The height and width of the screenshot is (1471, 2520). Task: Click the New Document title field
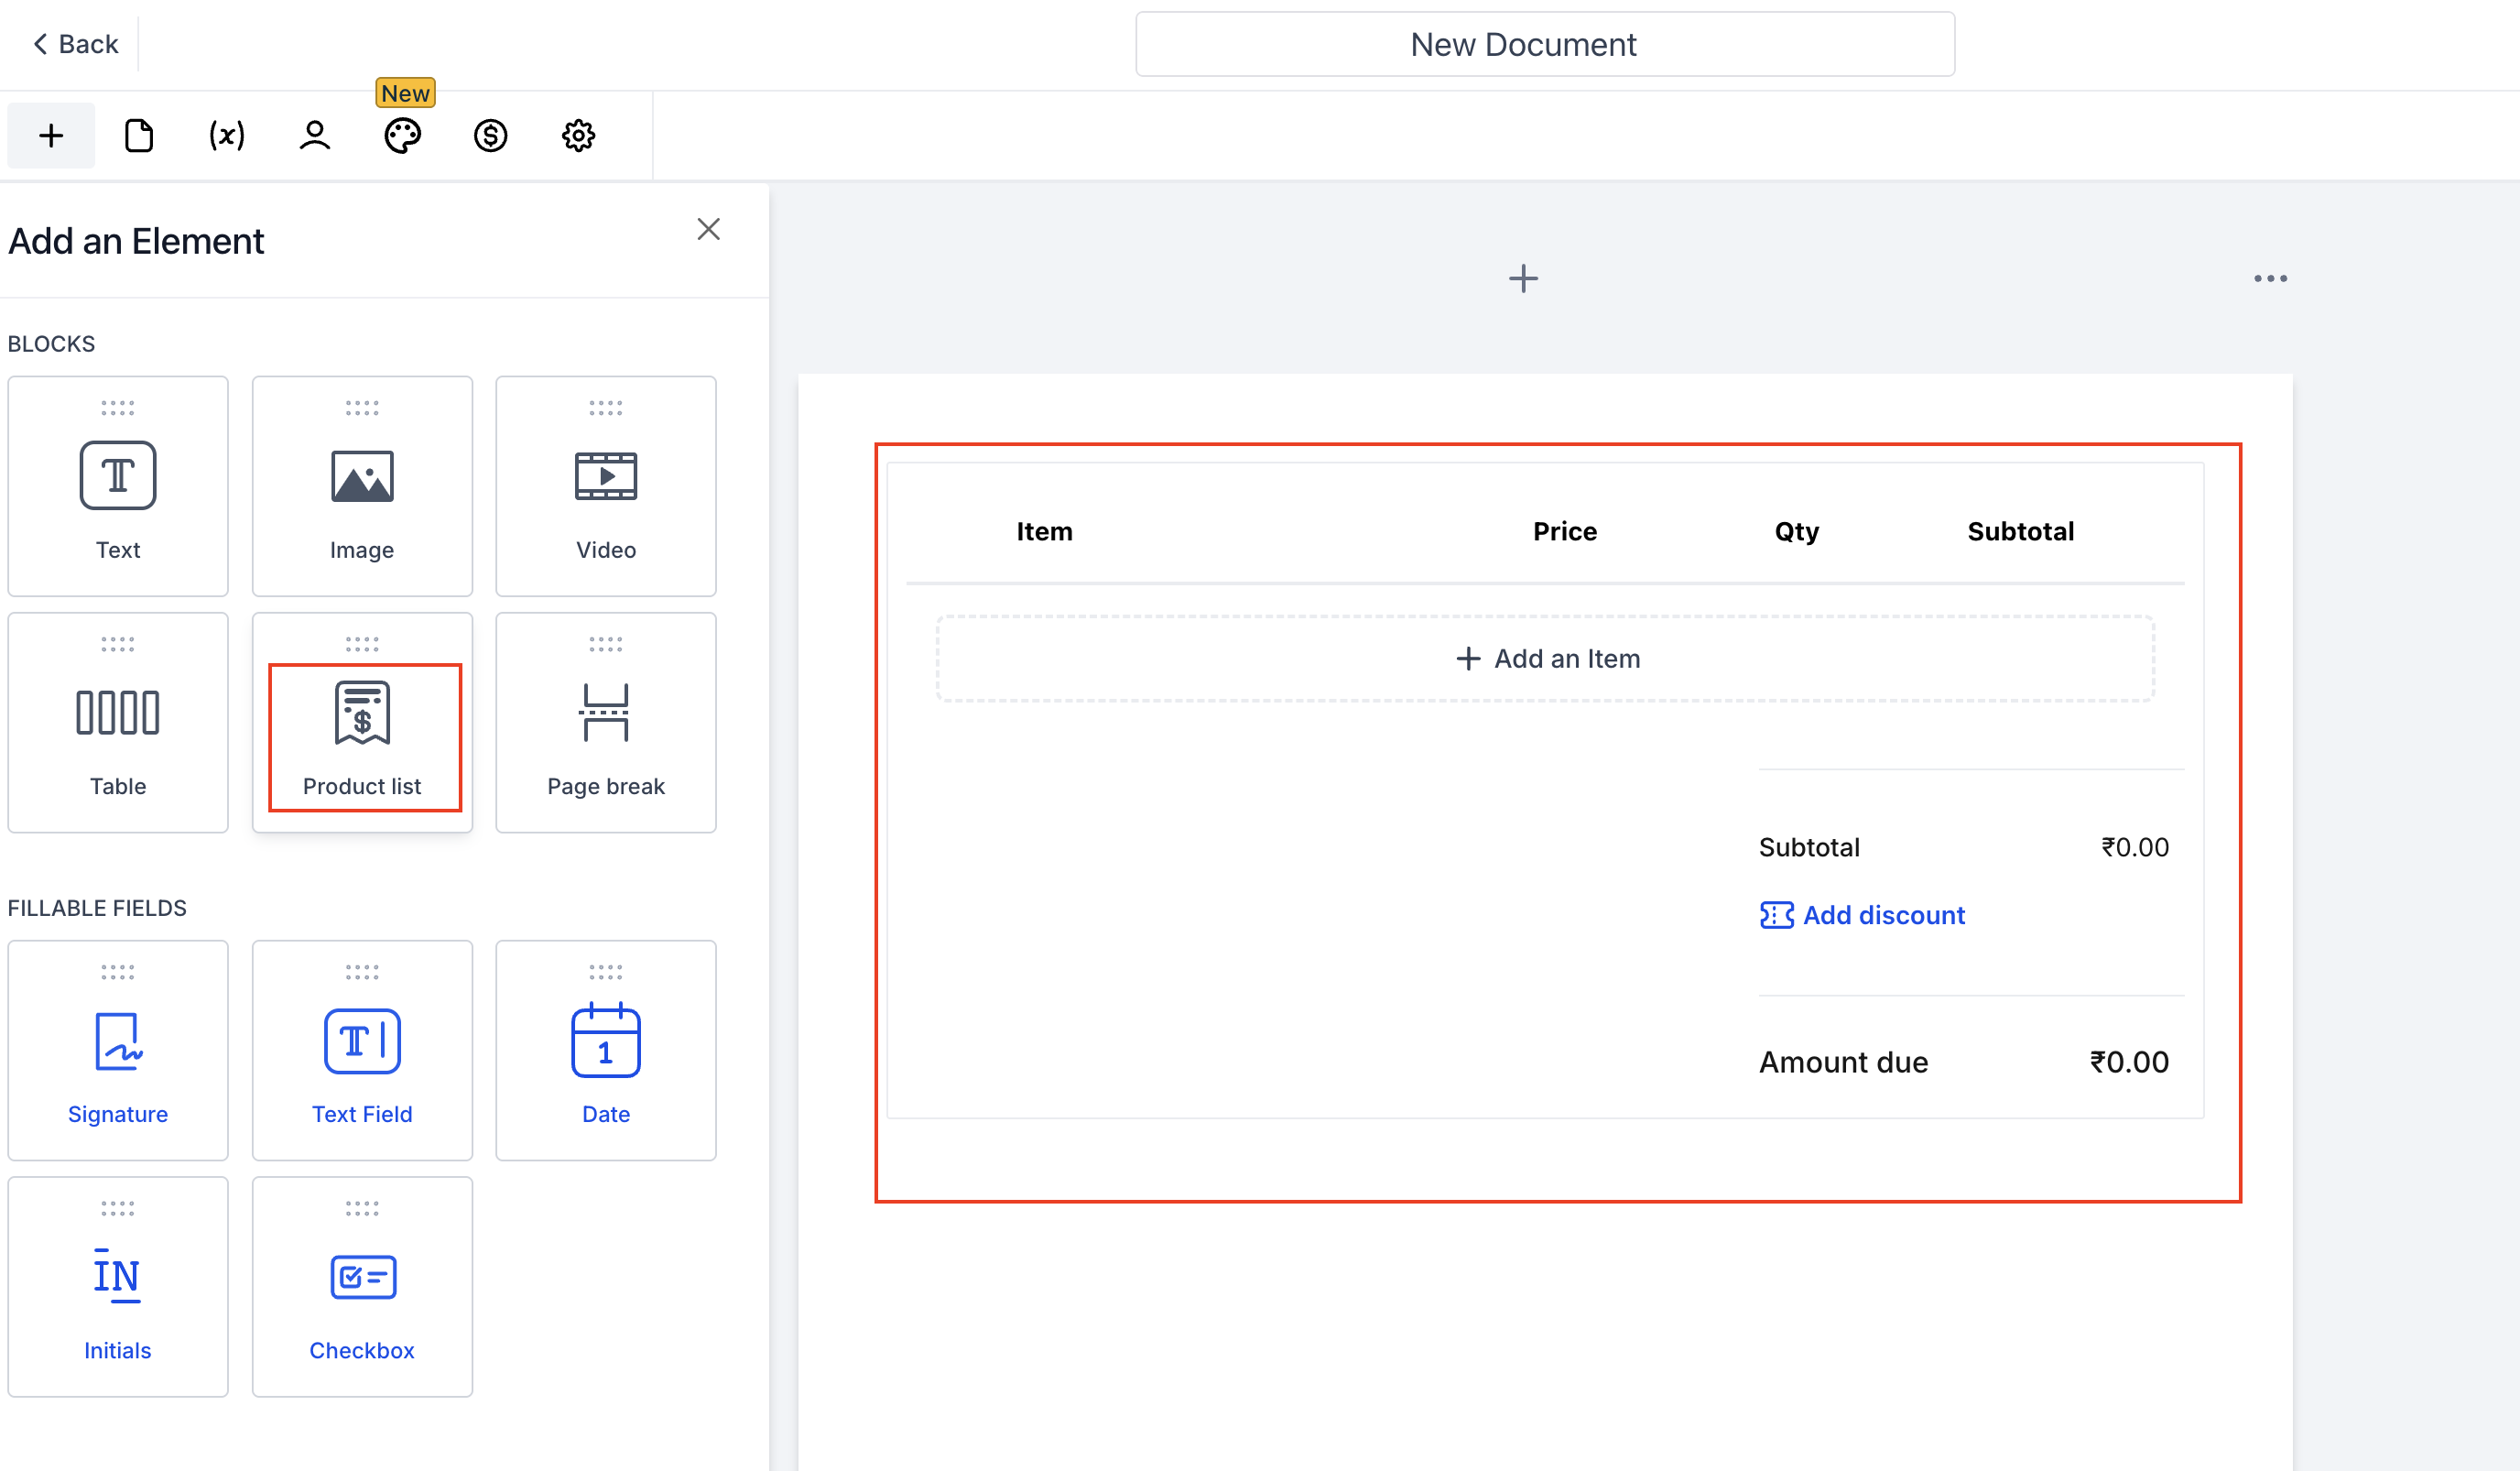1545,44
